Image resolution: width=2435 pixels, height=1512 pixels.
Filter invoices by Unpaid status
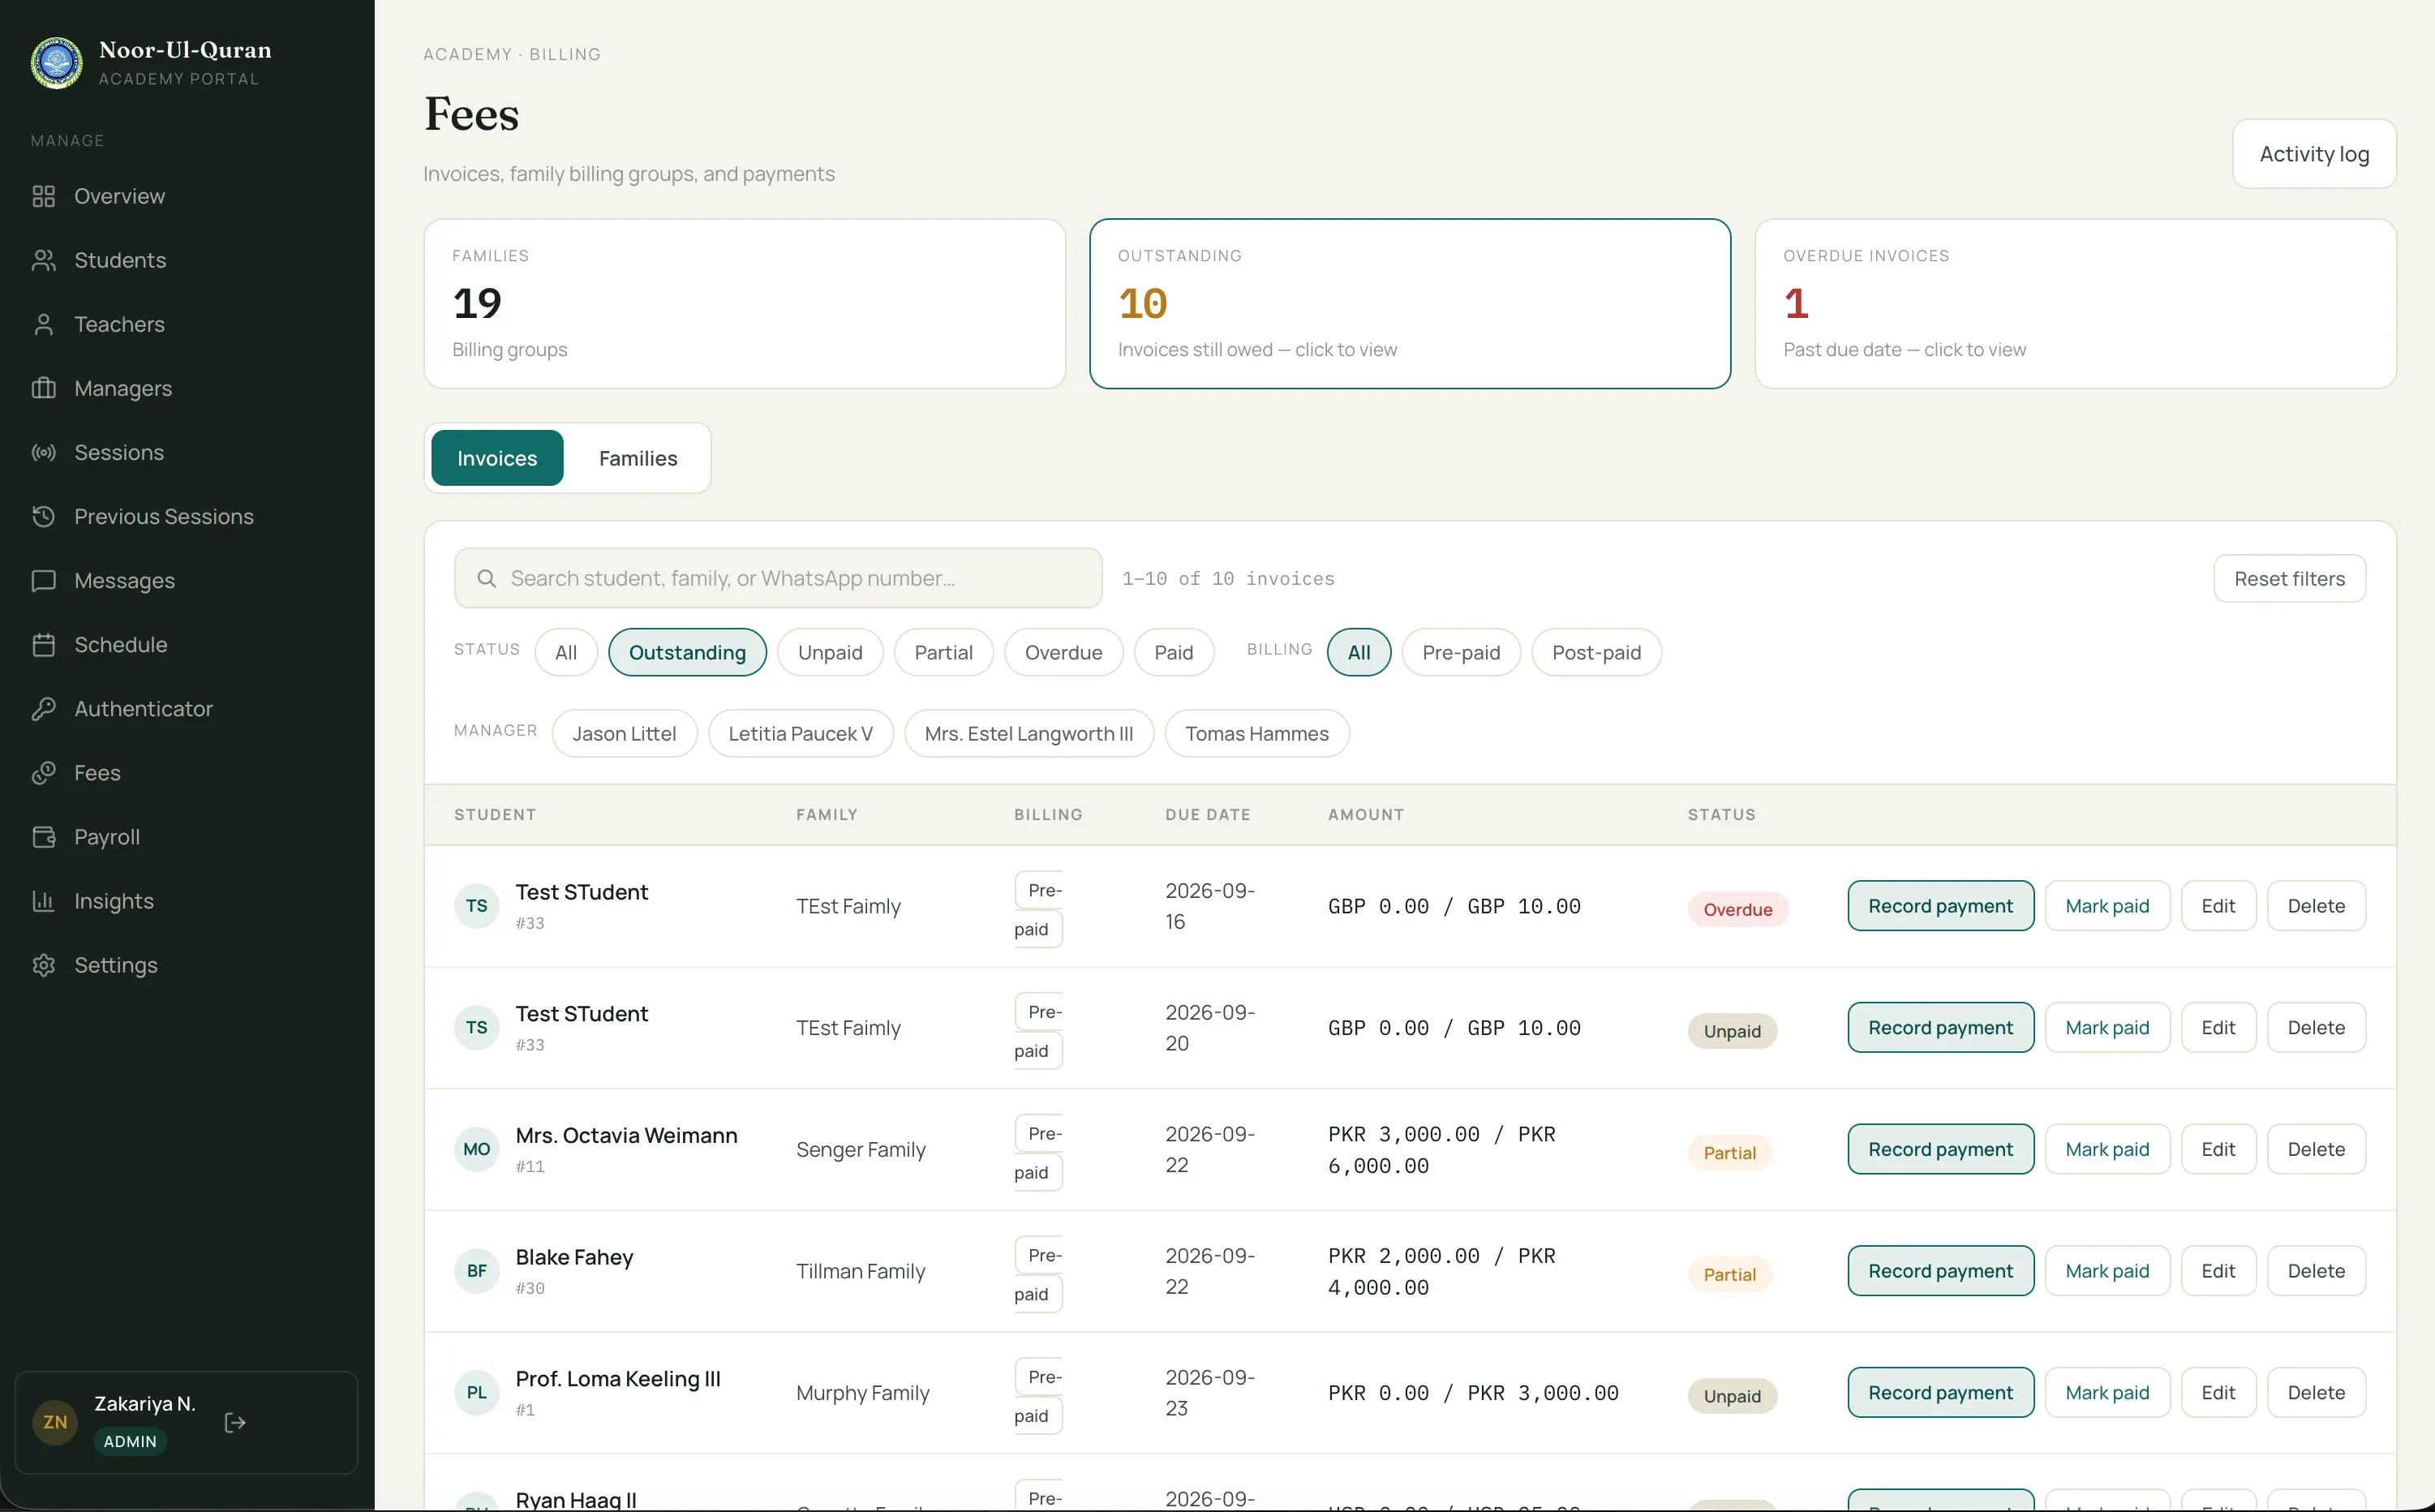tap(830, 652)
